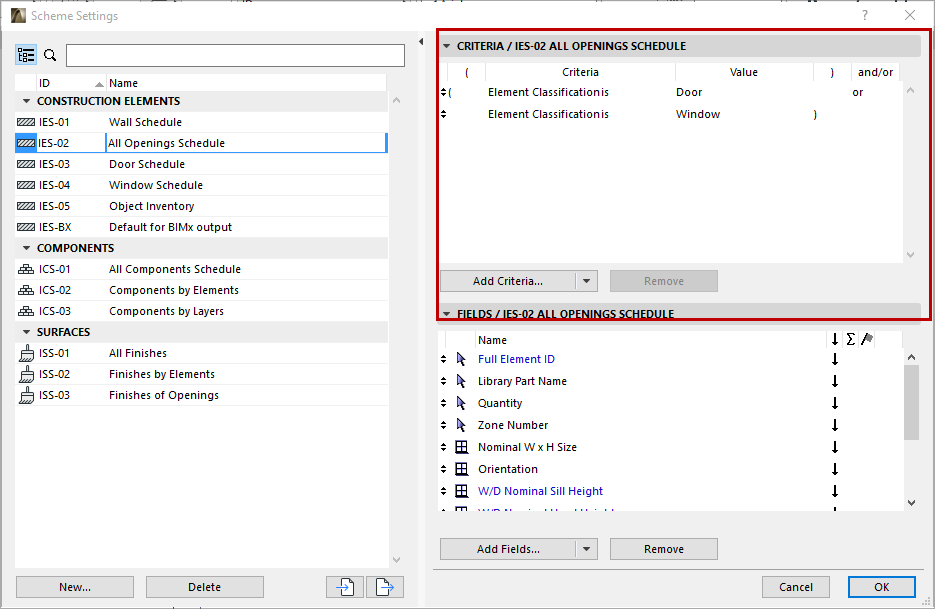Toggle sort arrow for Orientation field
The width and height of the screenshot is (935, 609).
pyautogui.click(x=835, y=469)
